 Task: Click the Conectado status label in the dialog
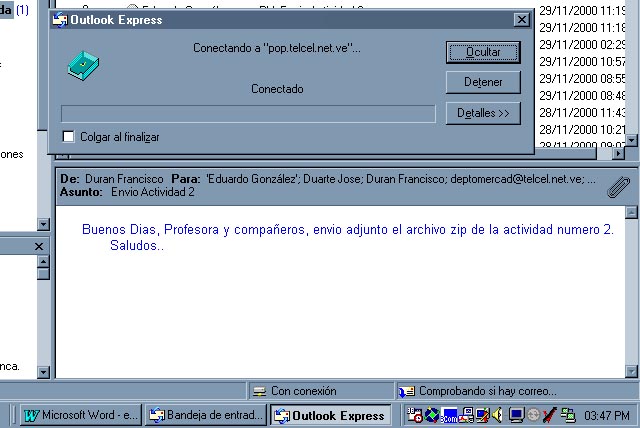(x=277, y=89)
